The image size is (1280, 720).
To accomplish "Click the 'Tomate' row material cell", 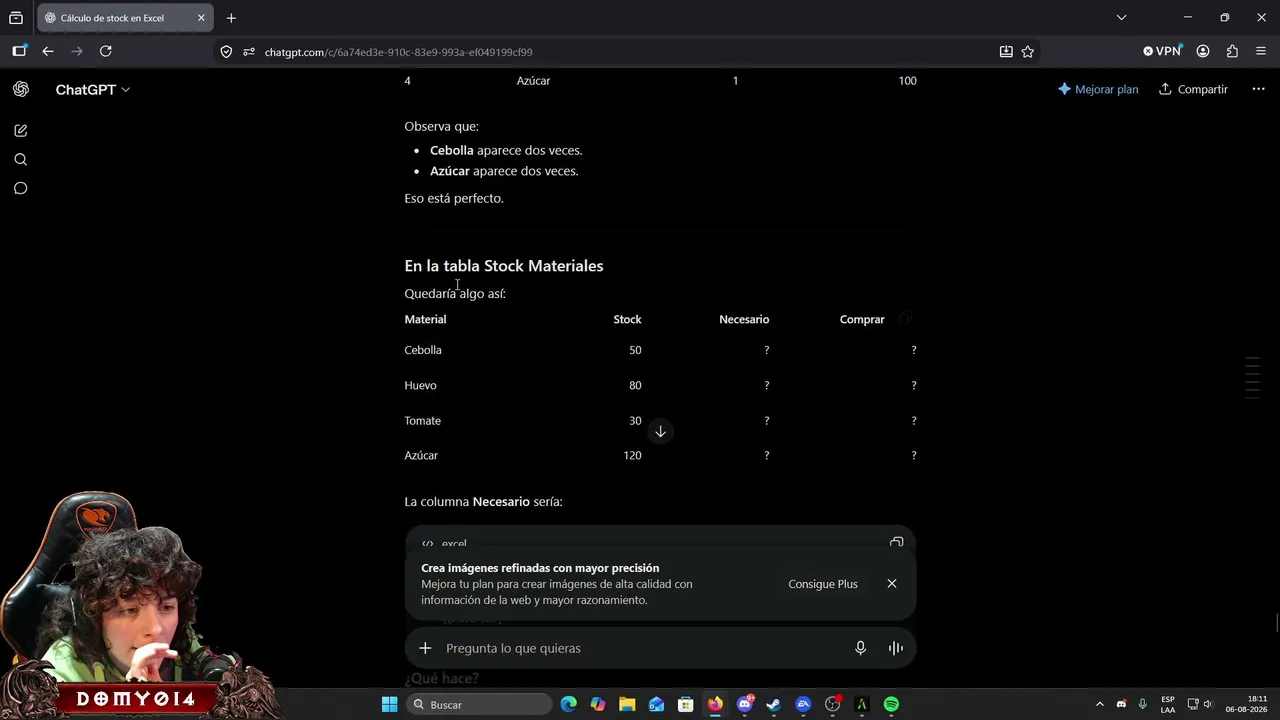I will [422, 421].
